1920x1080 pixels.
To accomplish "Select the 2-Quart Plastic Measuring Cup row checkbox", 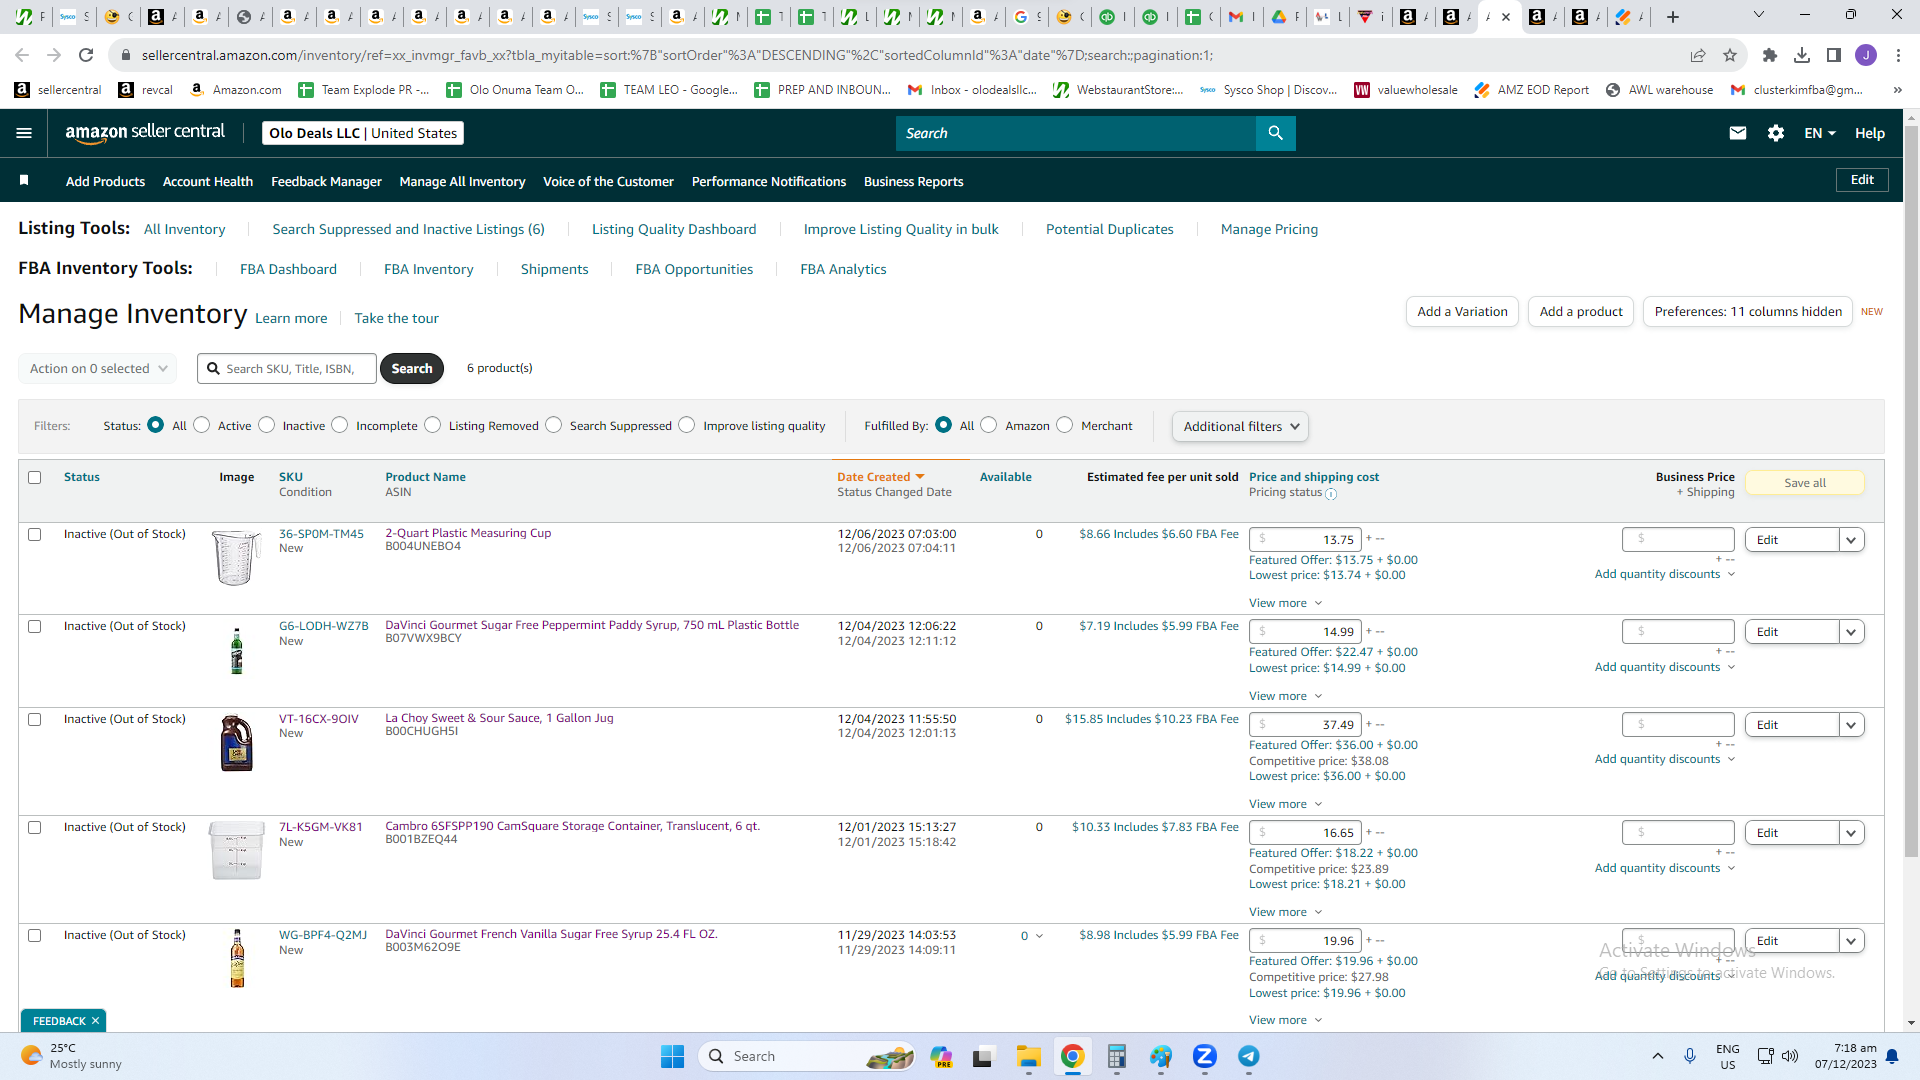I will pyautogui.click(x=35, y=535).
